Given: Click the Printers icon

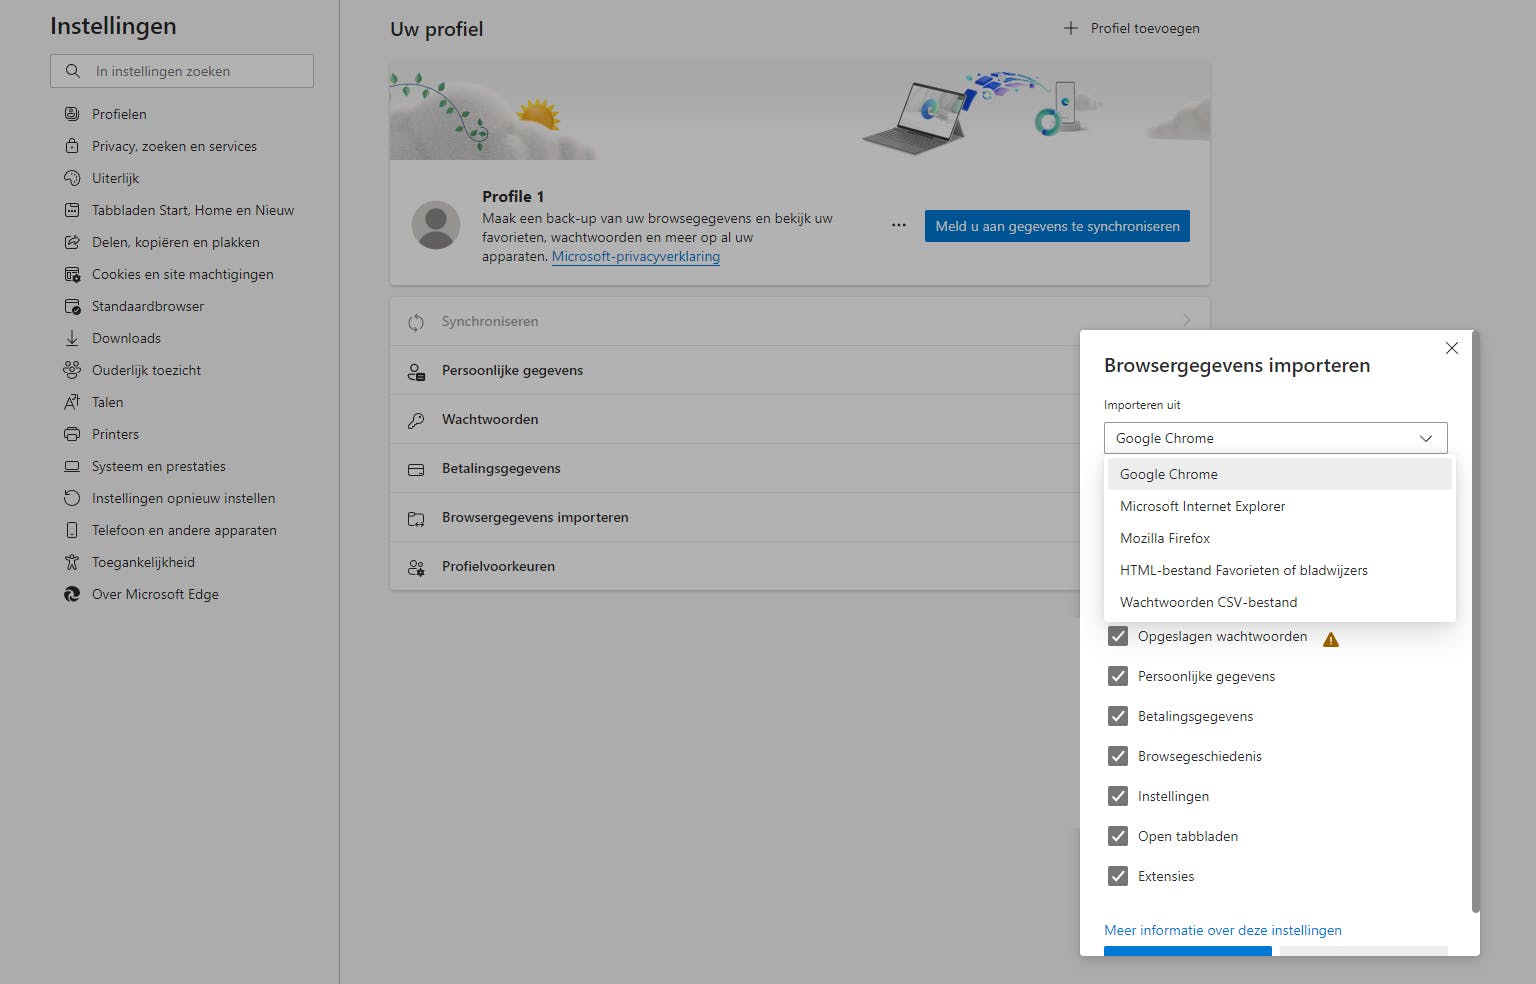Looking at the screenshot, I should point(72,434).
